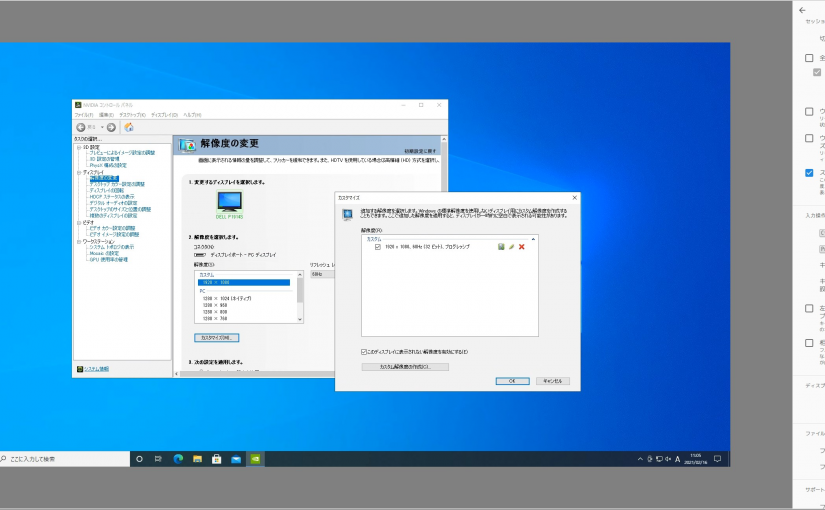The width and height of the screenshot is (825, 510).
Task: Click the OK button in Customize dialog
Action: click(x=511, y=381)
